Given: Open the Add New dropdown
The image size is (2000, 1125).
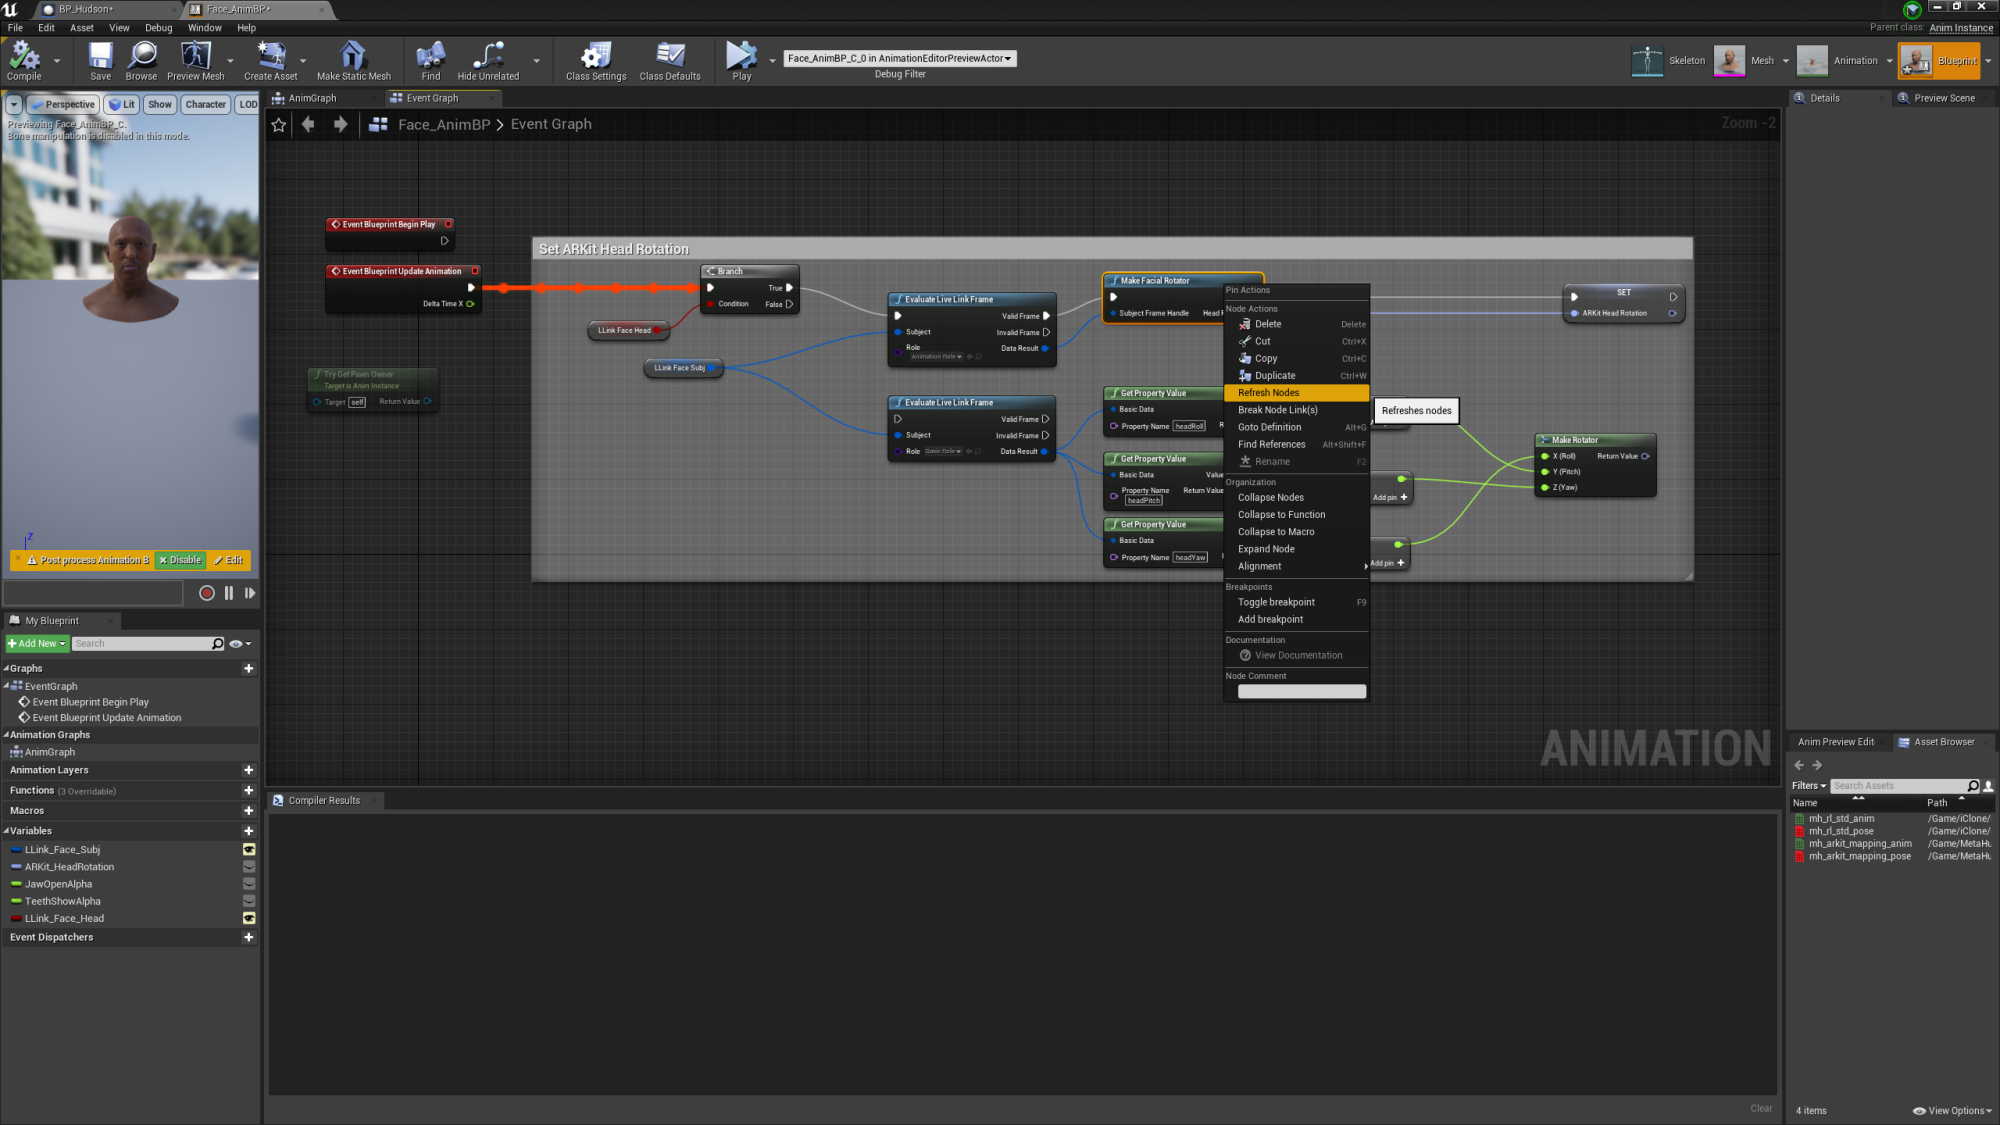Looking at the screenshot, I should (37, 644).
